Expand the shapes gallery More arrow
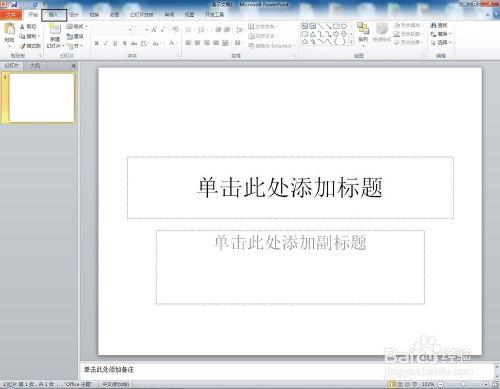Screen dimensions: 500x389 pyautogui.click(x=351, y=42)
